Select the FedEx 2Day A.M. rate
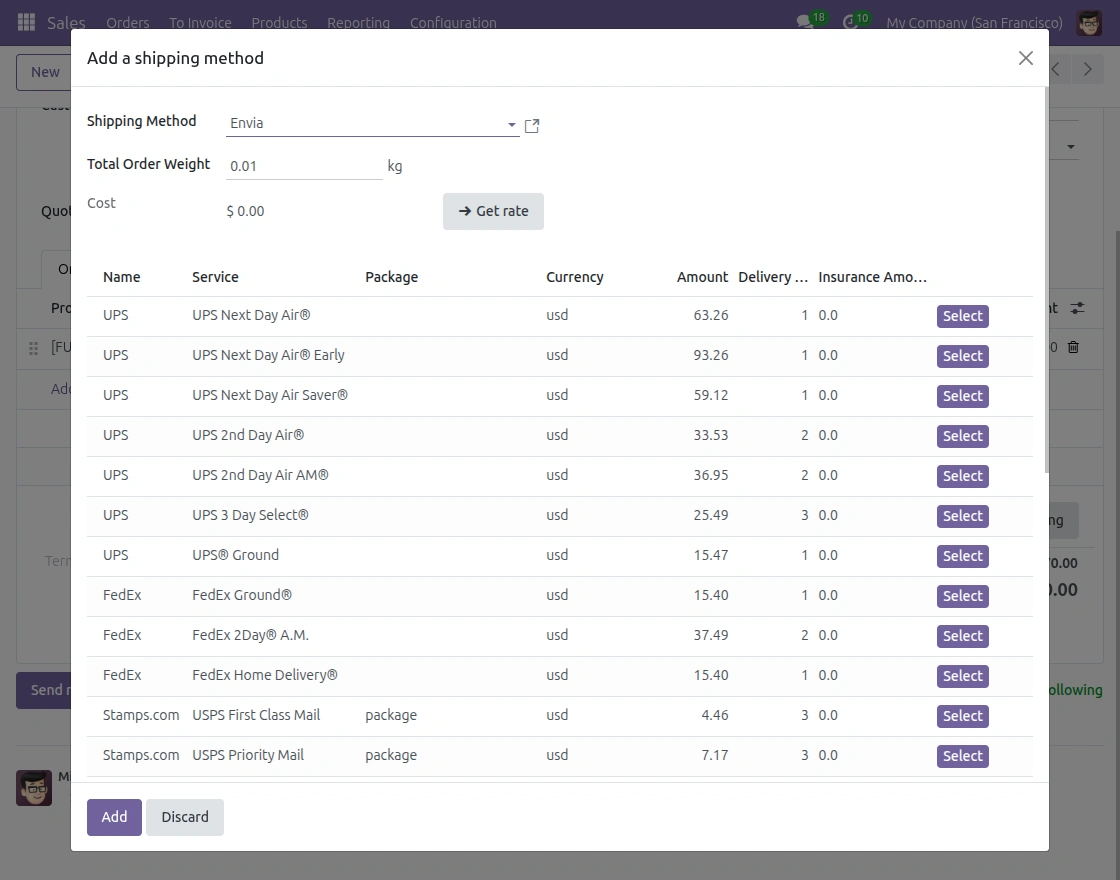Image resolution: width=1120 pixels, height=880 pixels. (x=961, y=636)
